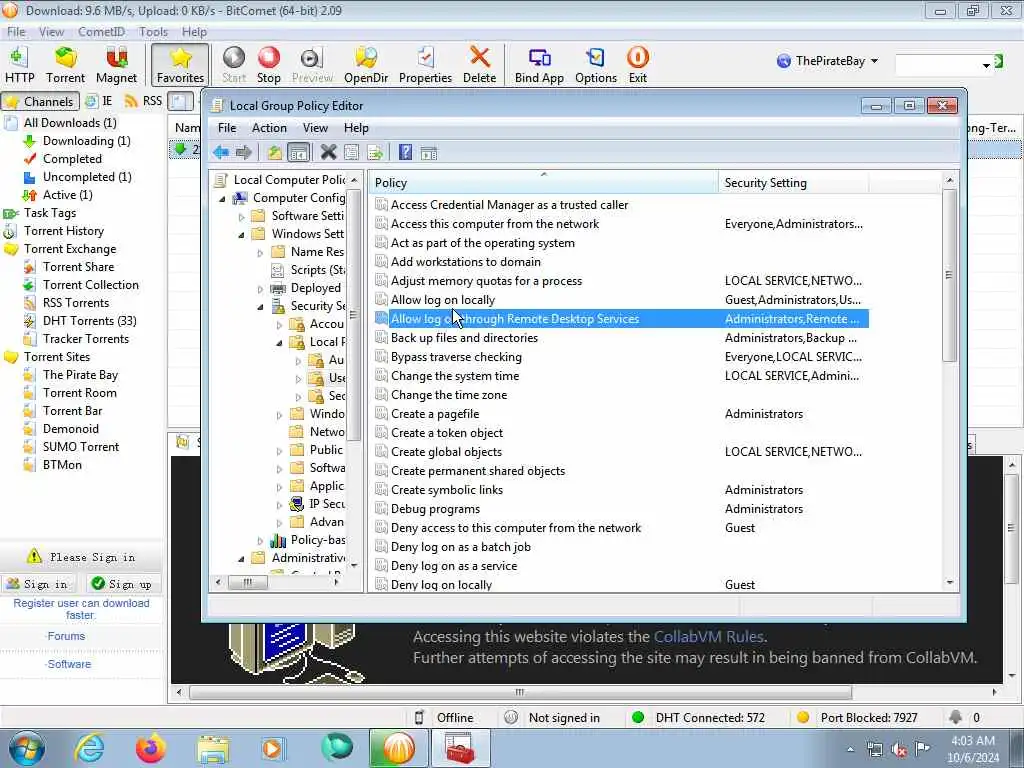This screenshot has height=768, width=1024.
Task: Click the red Stop toolbar icon
Action: [268, 65]
